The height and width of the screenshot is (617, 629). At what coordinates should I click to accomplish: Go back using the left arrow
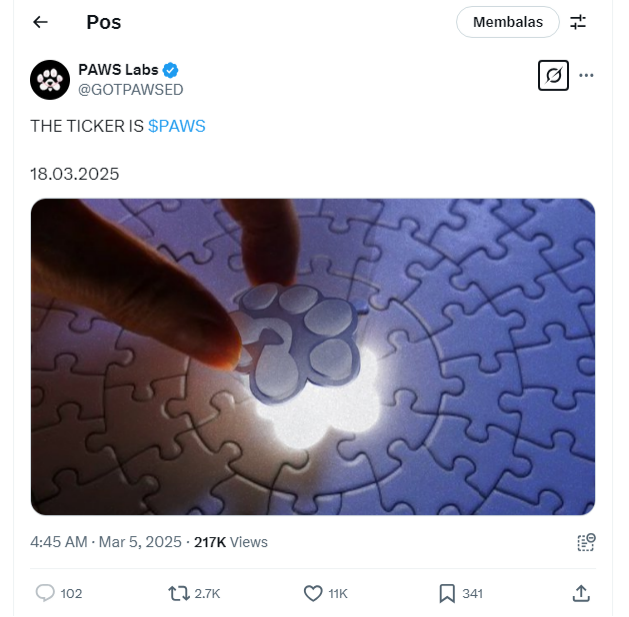[40, 22]
